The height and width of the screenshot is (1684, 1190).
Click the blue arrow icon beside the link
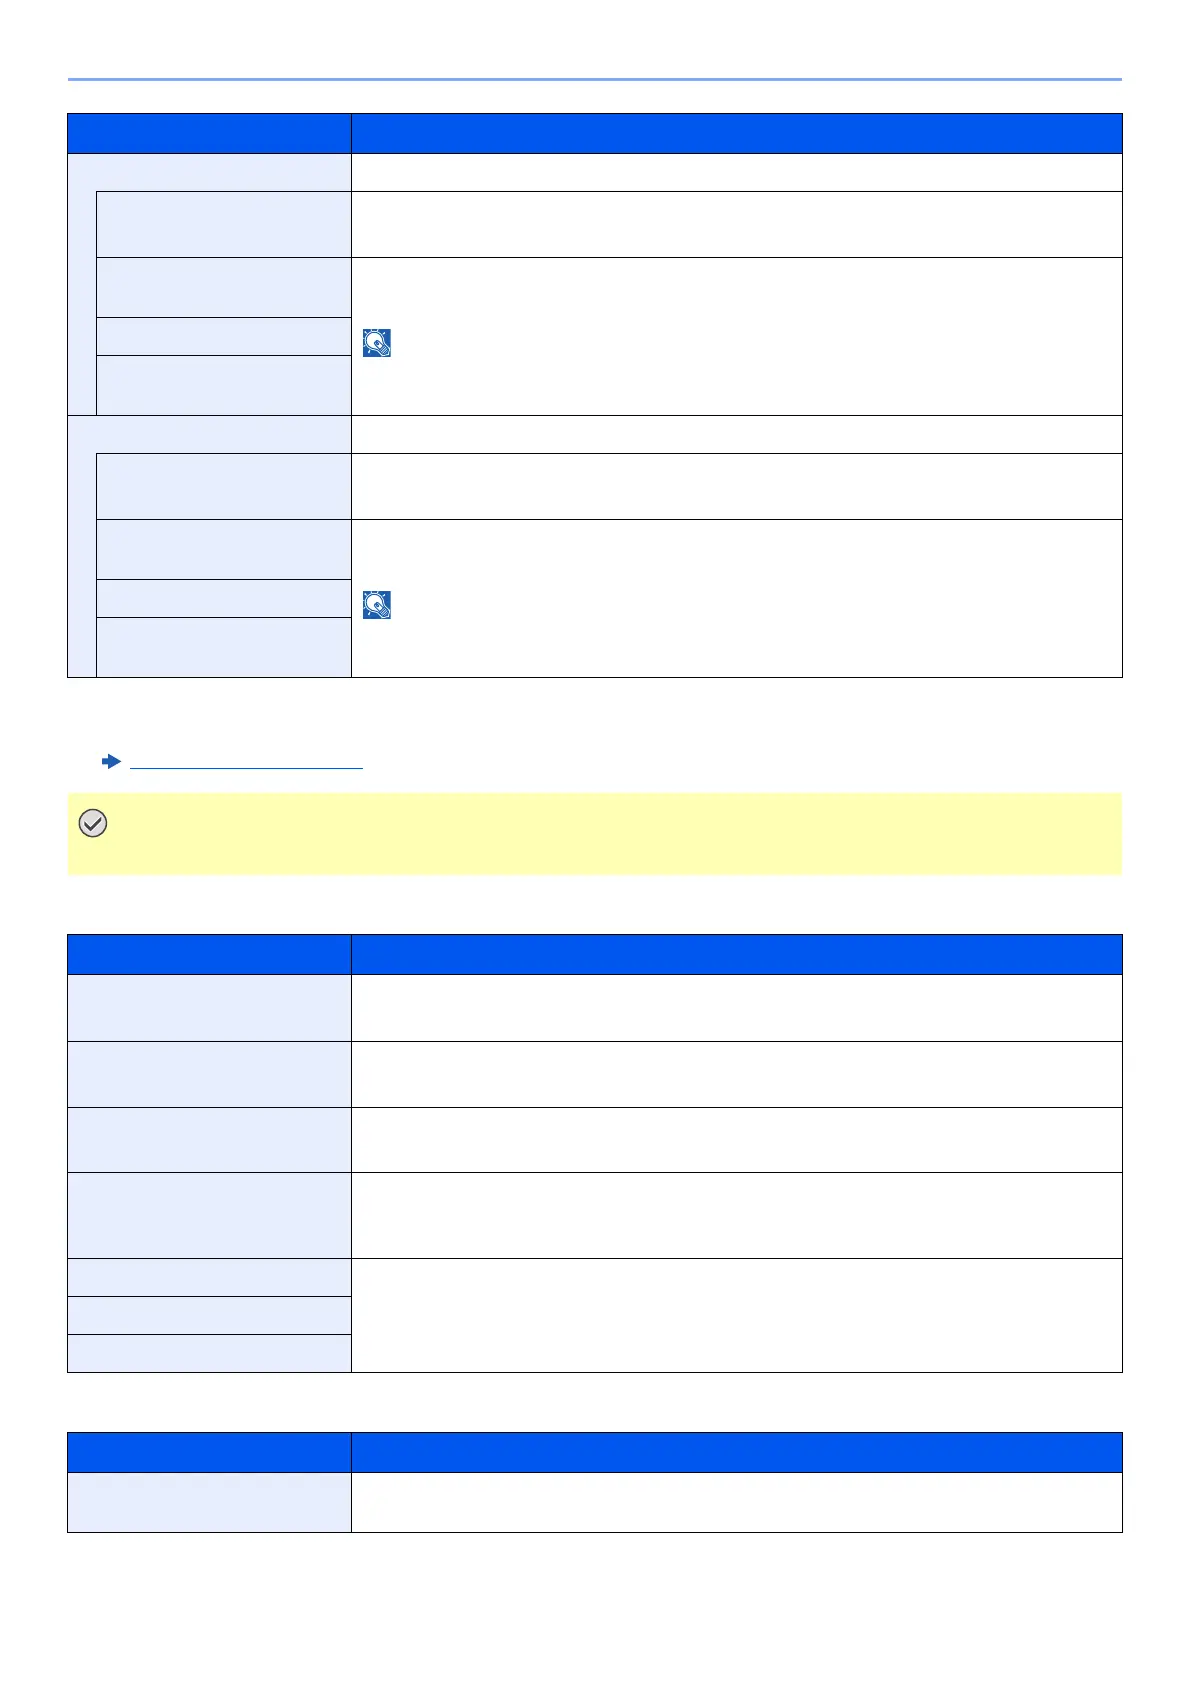111,762
